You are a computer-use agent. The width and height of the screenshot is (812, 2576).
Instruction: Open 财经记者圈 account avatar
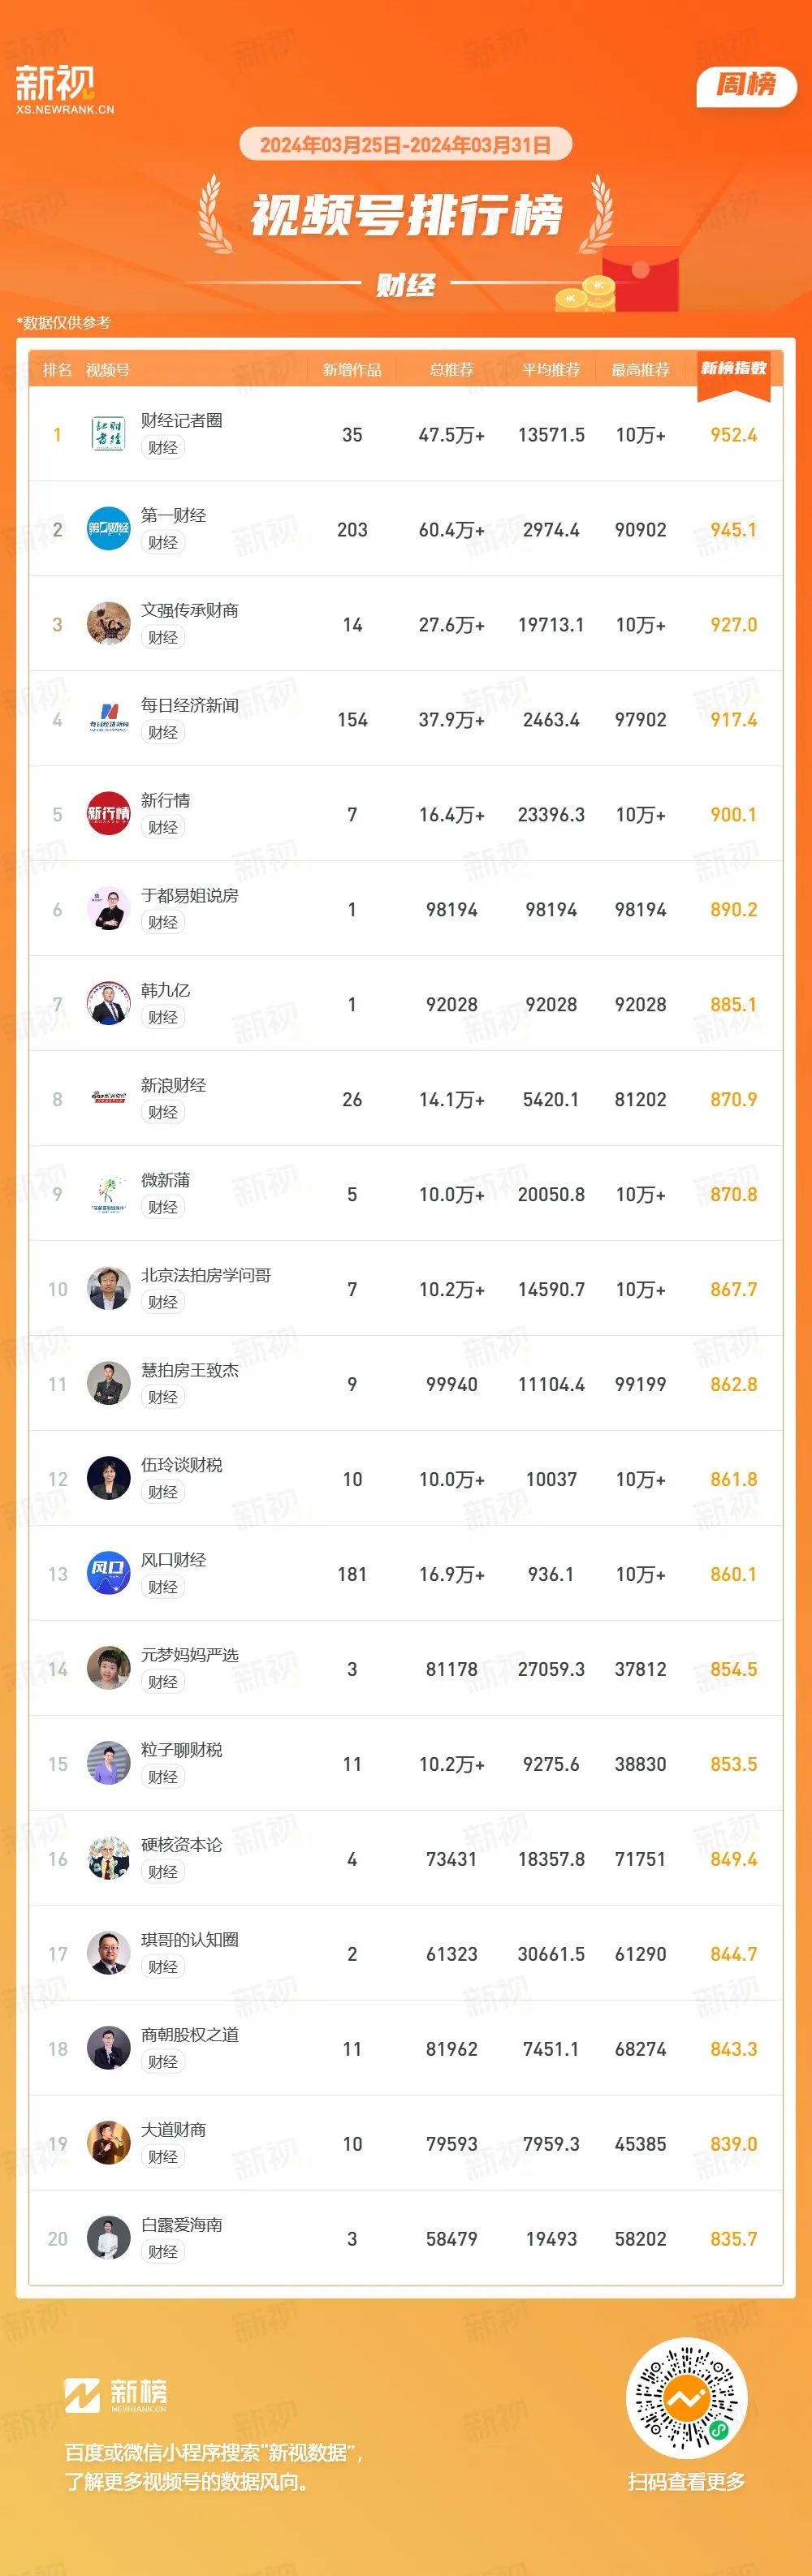coord(108,434)
